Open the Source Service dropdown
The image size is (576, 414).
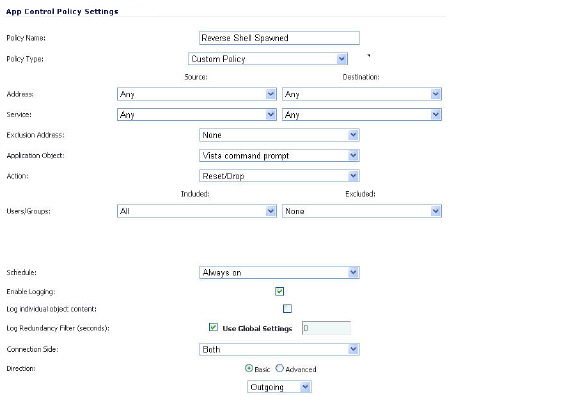click(x=197, y=115)
